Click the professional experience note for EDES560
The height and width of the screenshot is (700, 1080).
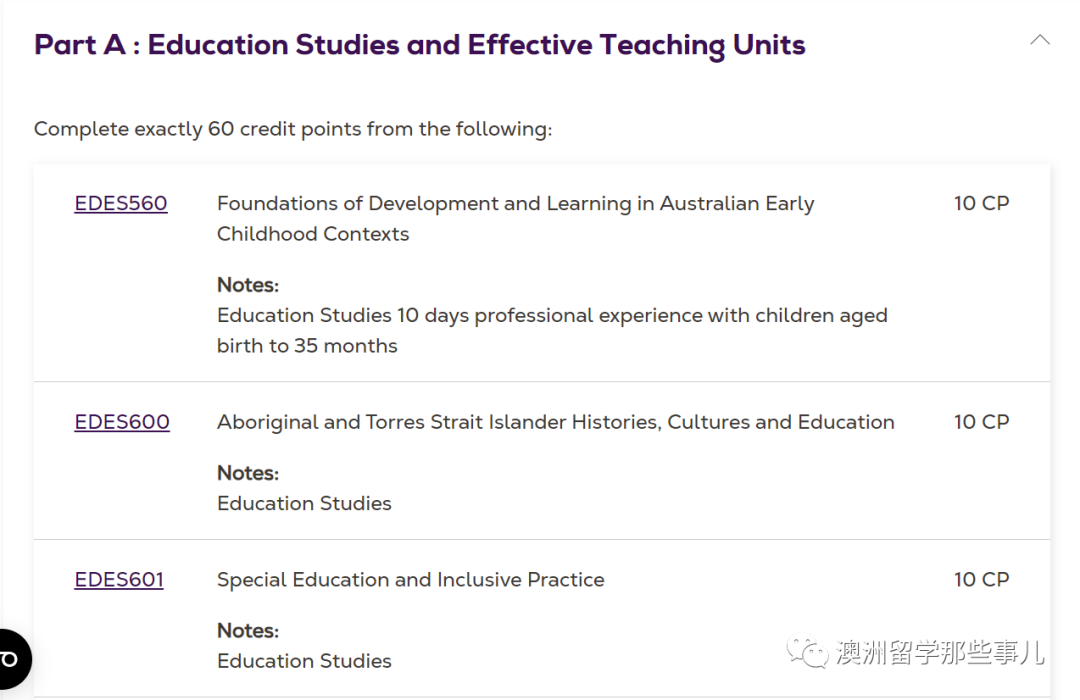pyautogui.click(x=552, y=330)
